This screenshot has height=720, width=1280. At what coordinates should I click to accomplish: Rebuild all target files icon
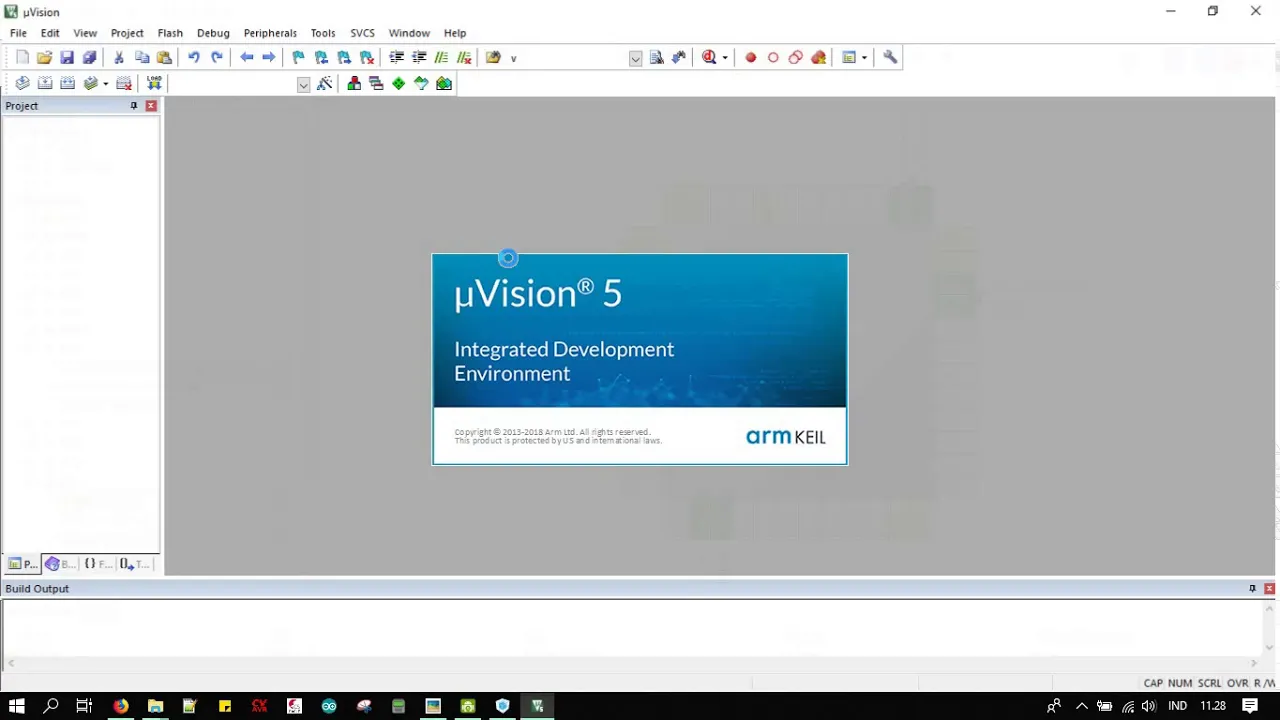(67, 84)
